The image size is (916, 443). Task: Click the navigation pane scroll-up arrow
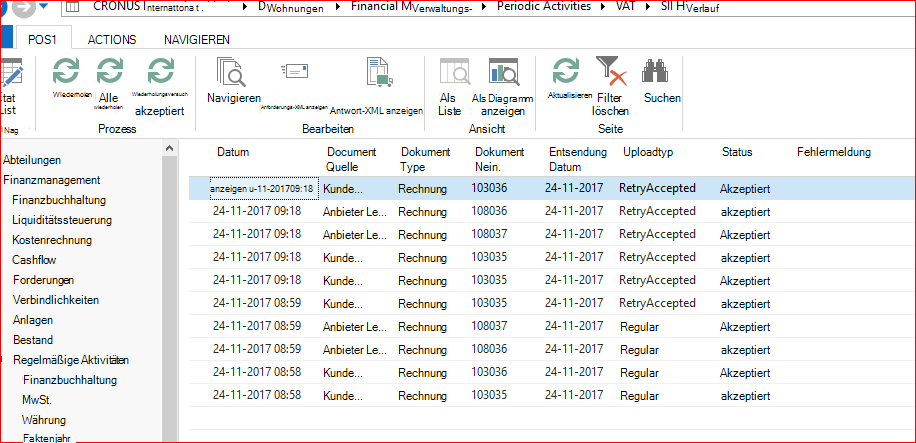click(169, 149)
